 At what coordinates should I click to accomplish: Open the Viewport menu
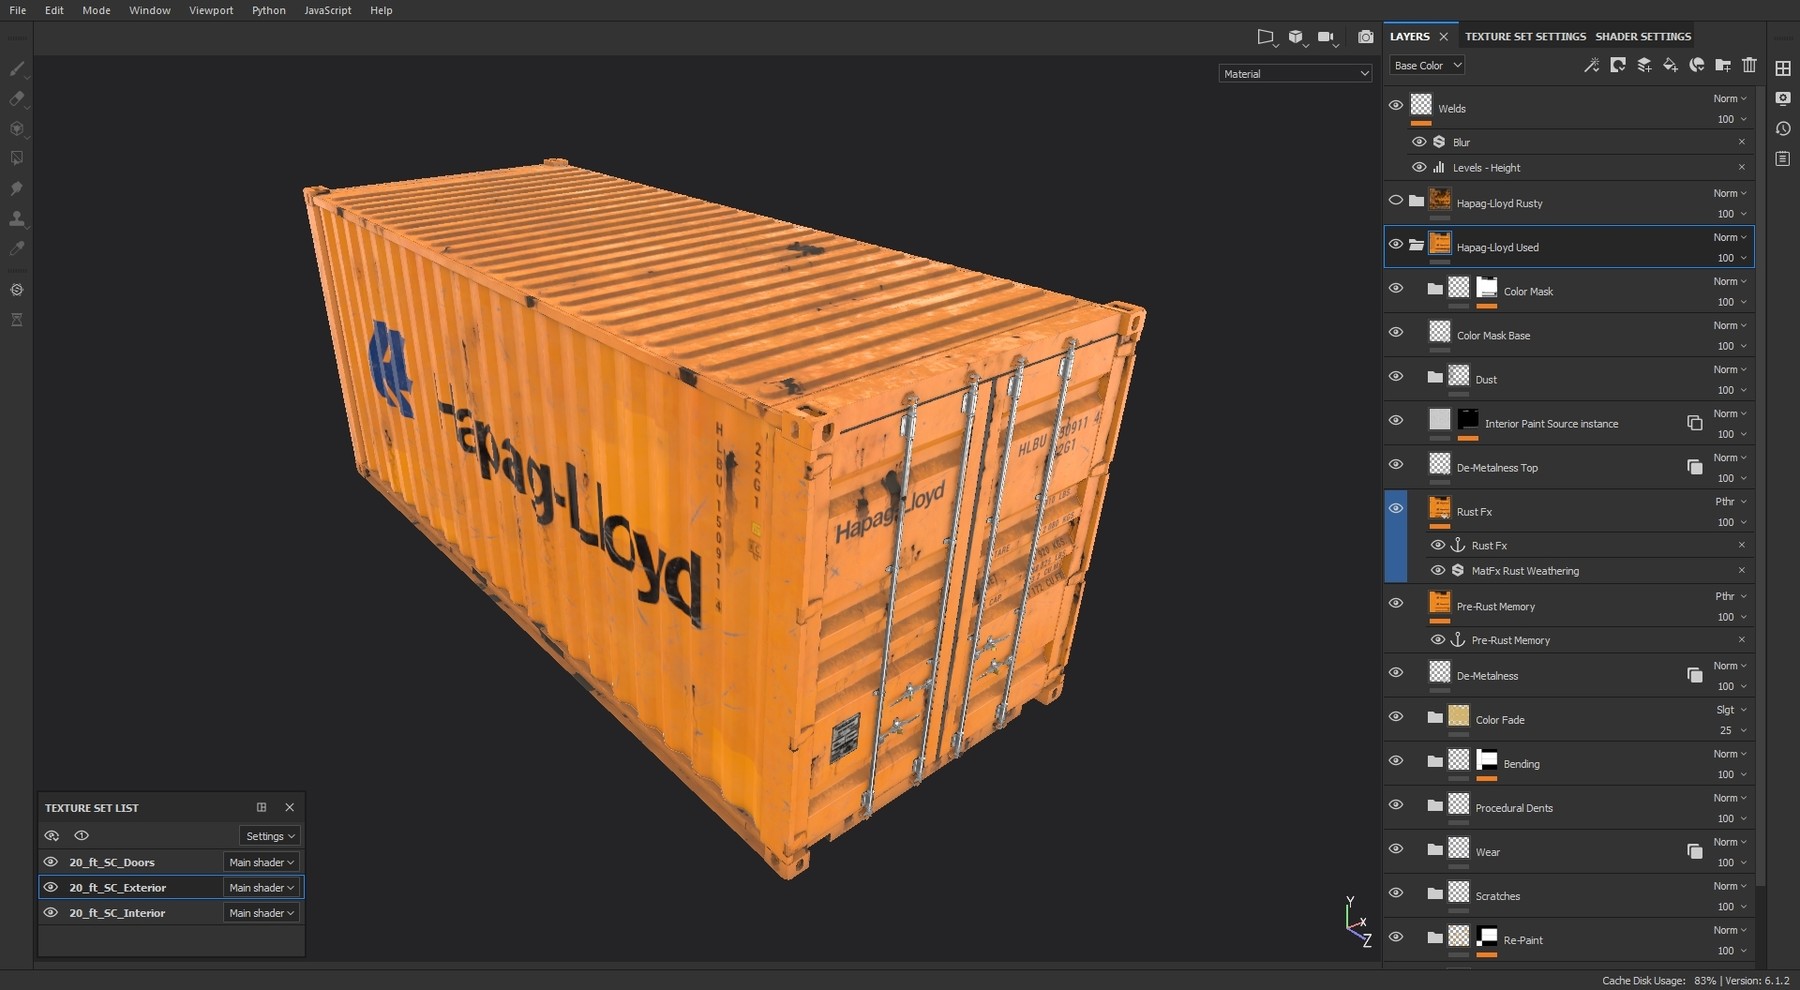pyautogui.click(x=211, y=10)
